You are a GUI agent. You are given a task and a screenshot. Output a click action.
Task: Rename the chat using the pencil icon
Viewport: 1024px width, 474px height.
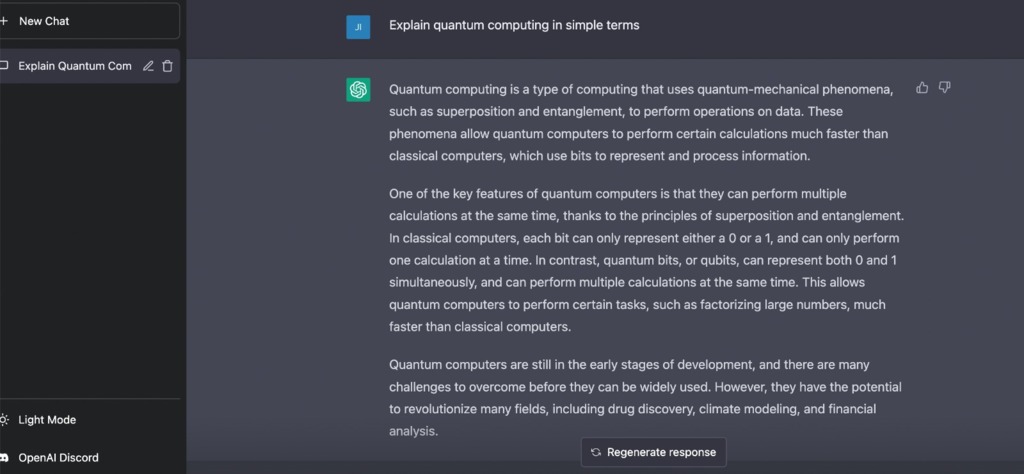148,66
